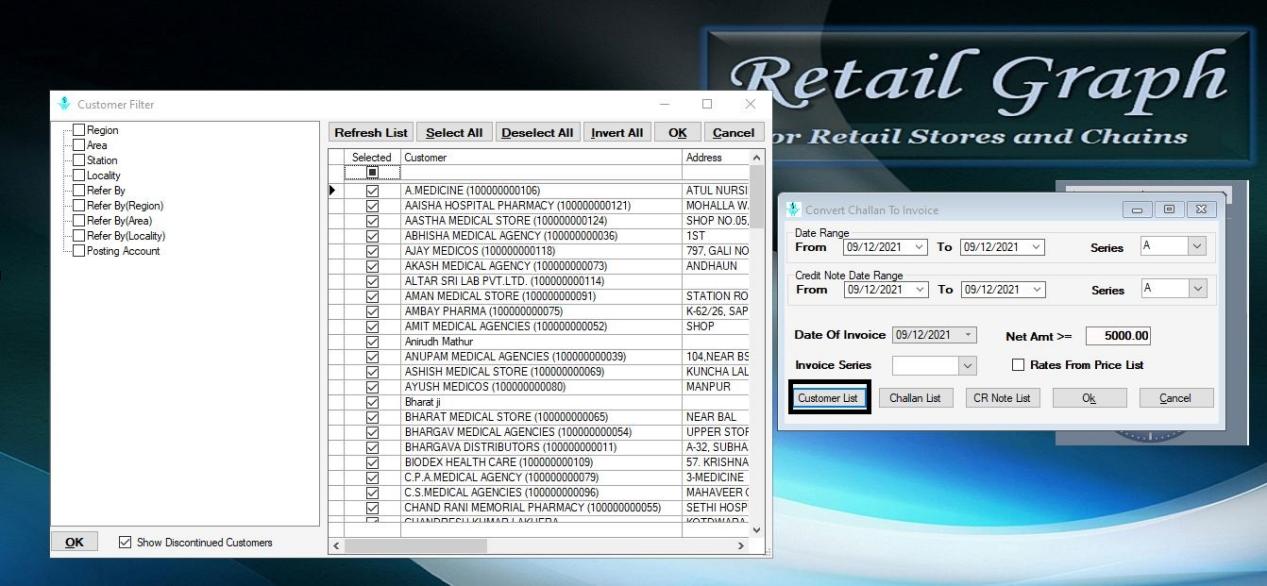Image resolution: width=1267 pixels, height=586 pixels.
Task: Click Cancel button in Customer Filter
Action: (734, 132)
